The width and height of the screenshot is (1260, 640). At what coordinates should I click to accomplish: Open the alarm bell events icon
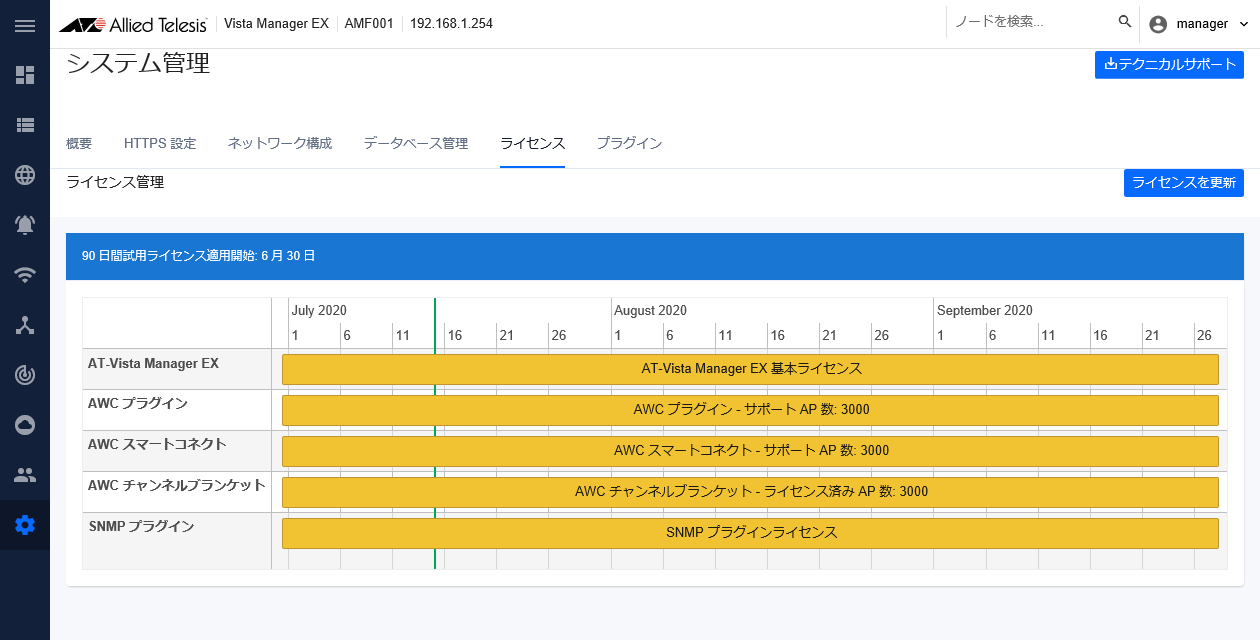click(x=25, y=225)
